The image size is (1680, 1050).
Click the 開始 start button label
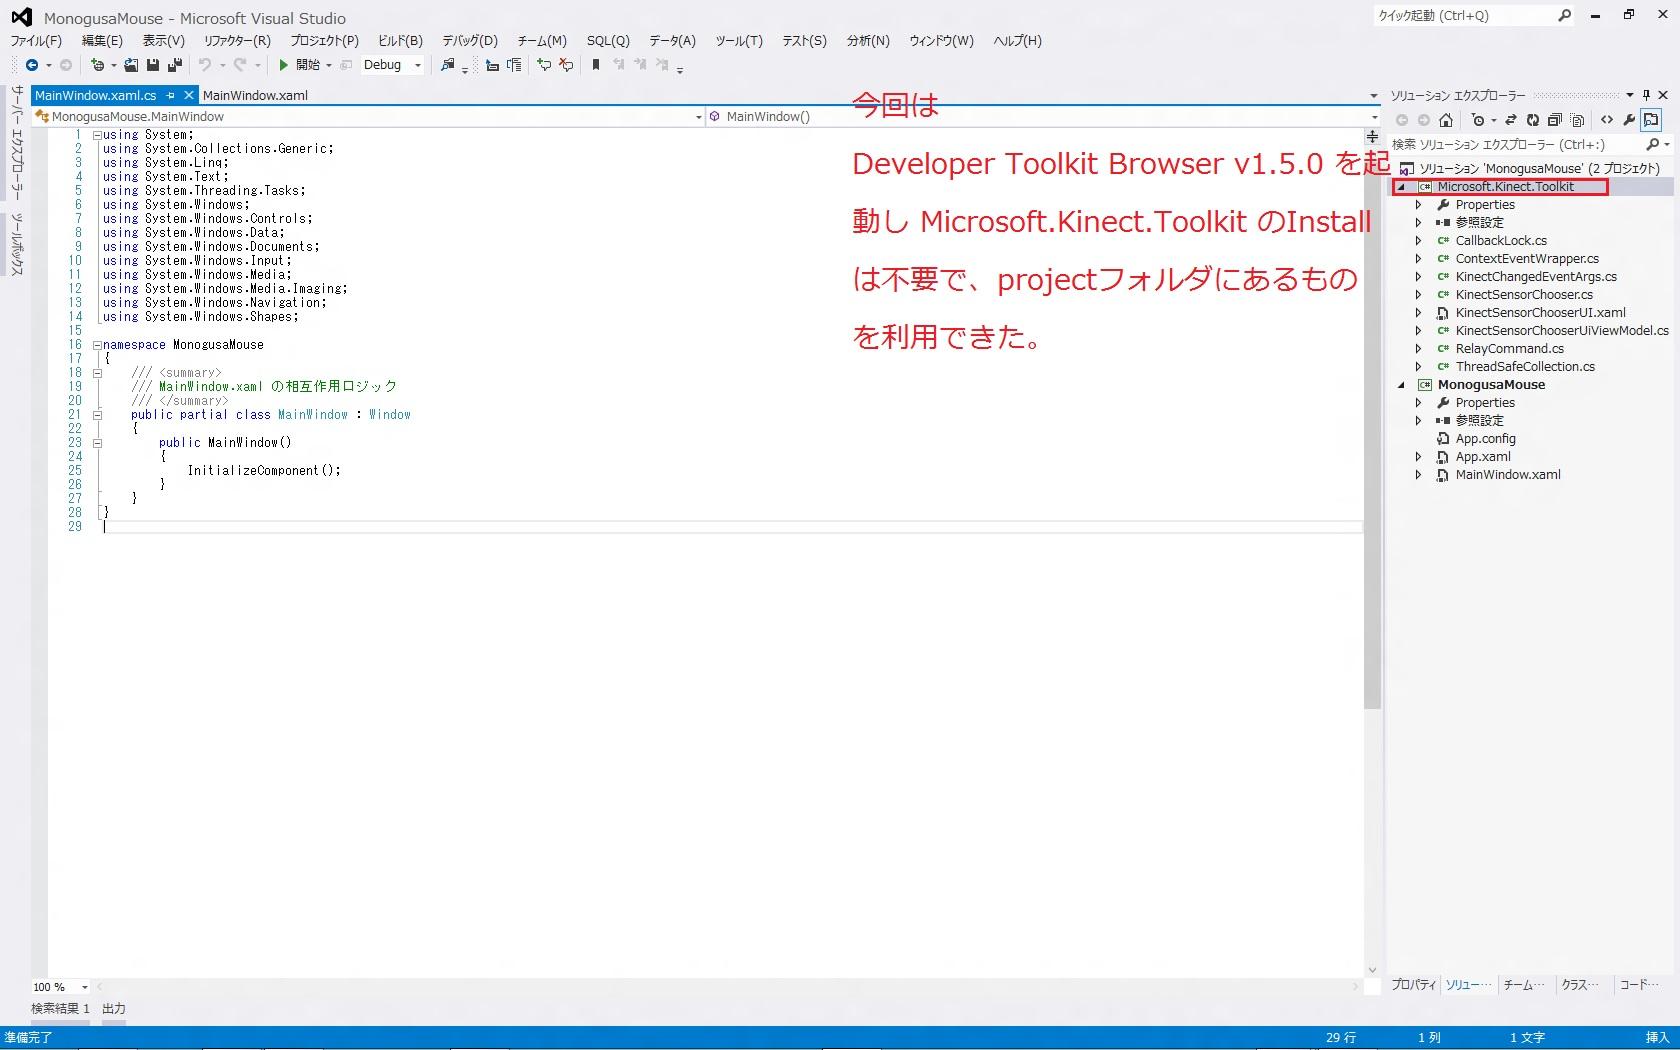click(x=308, y=65)
